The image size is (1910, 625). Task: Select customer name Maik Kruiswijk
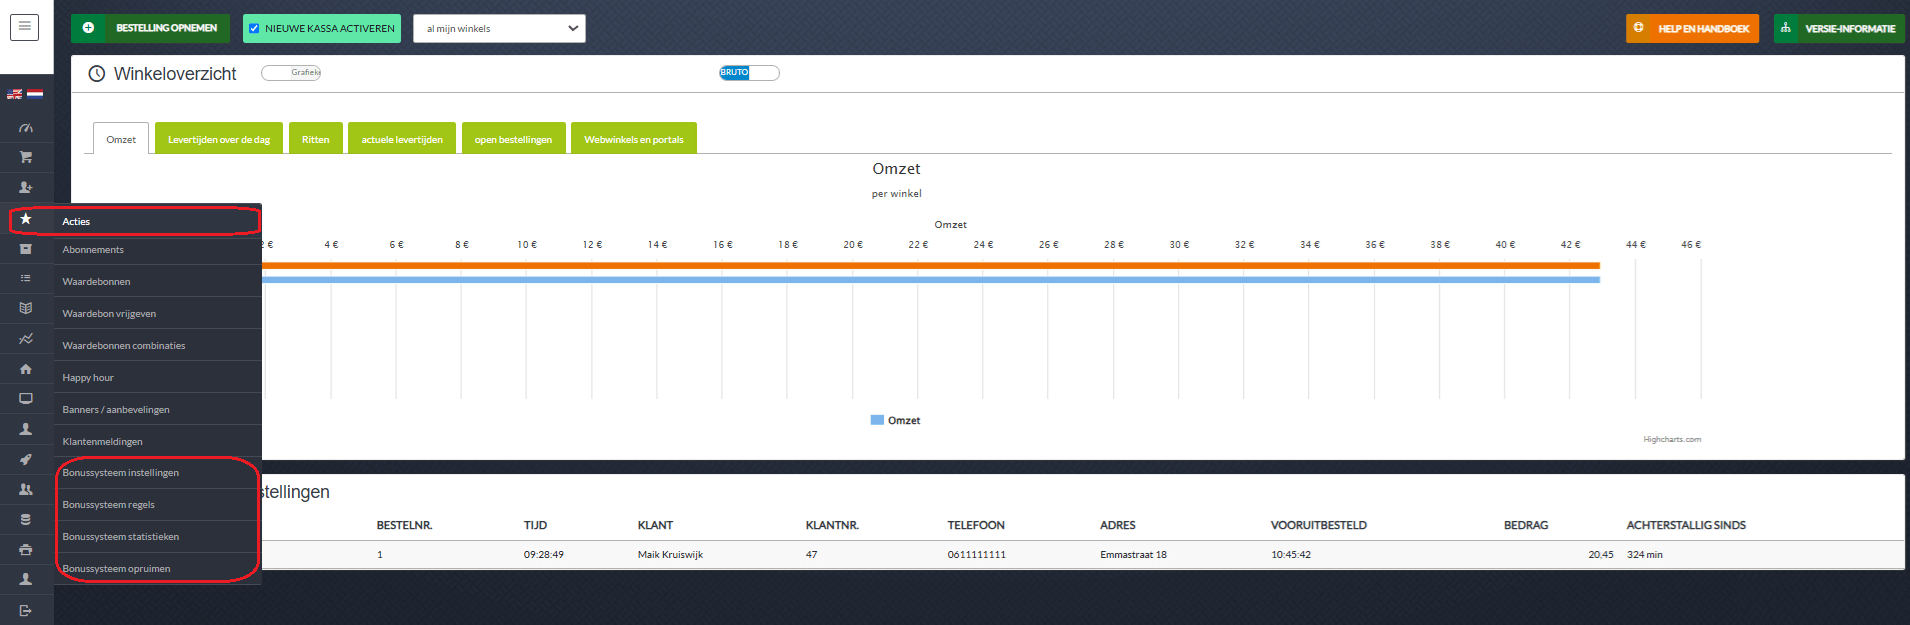click(x=670, y=555)
